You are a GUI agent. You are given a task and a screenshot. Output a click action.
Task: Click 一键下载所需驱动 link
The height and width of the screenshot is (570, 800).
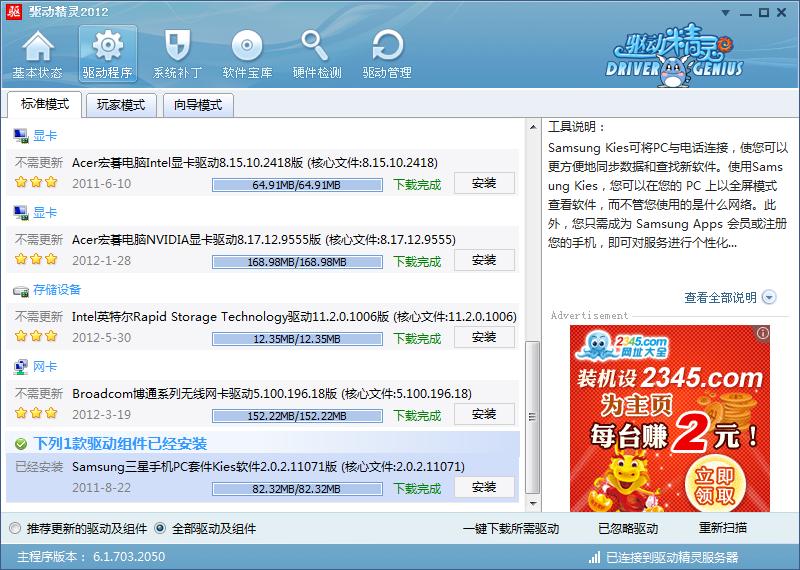pos(510,528)
